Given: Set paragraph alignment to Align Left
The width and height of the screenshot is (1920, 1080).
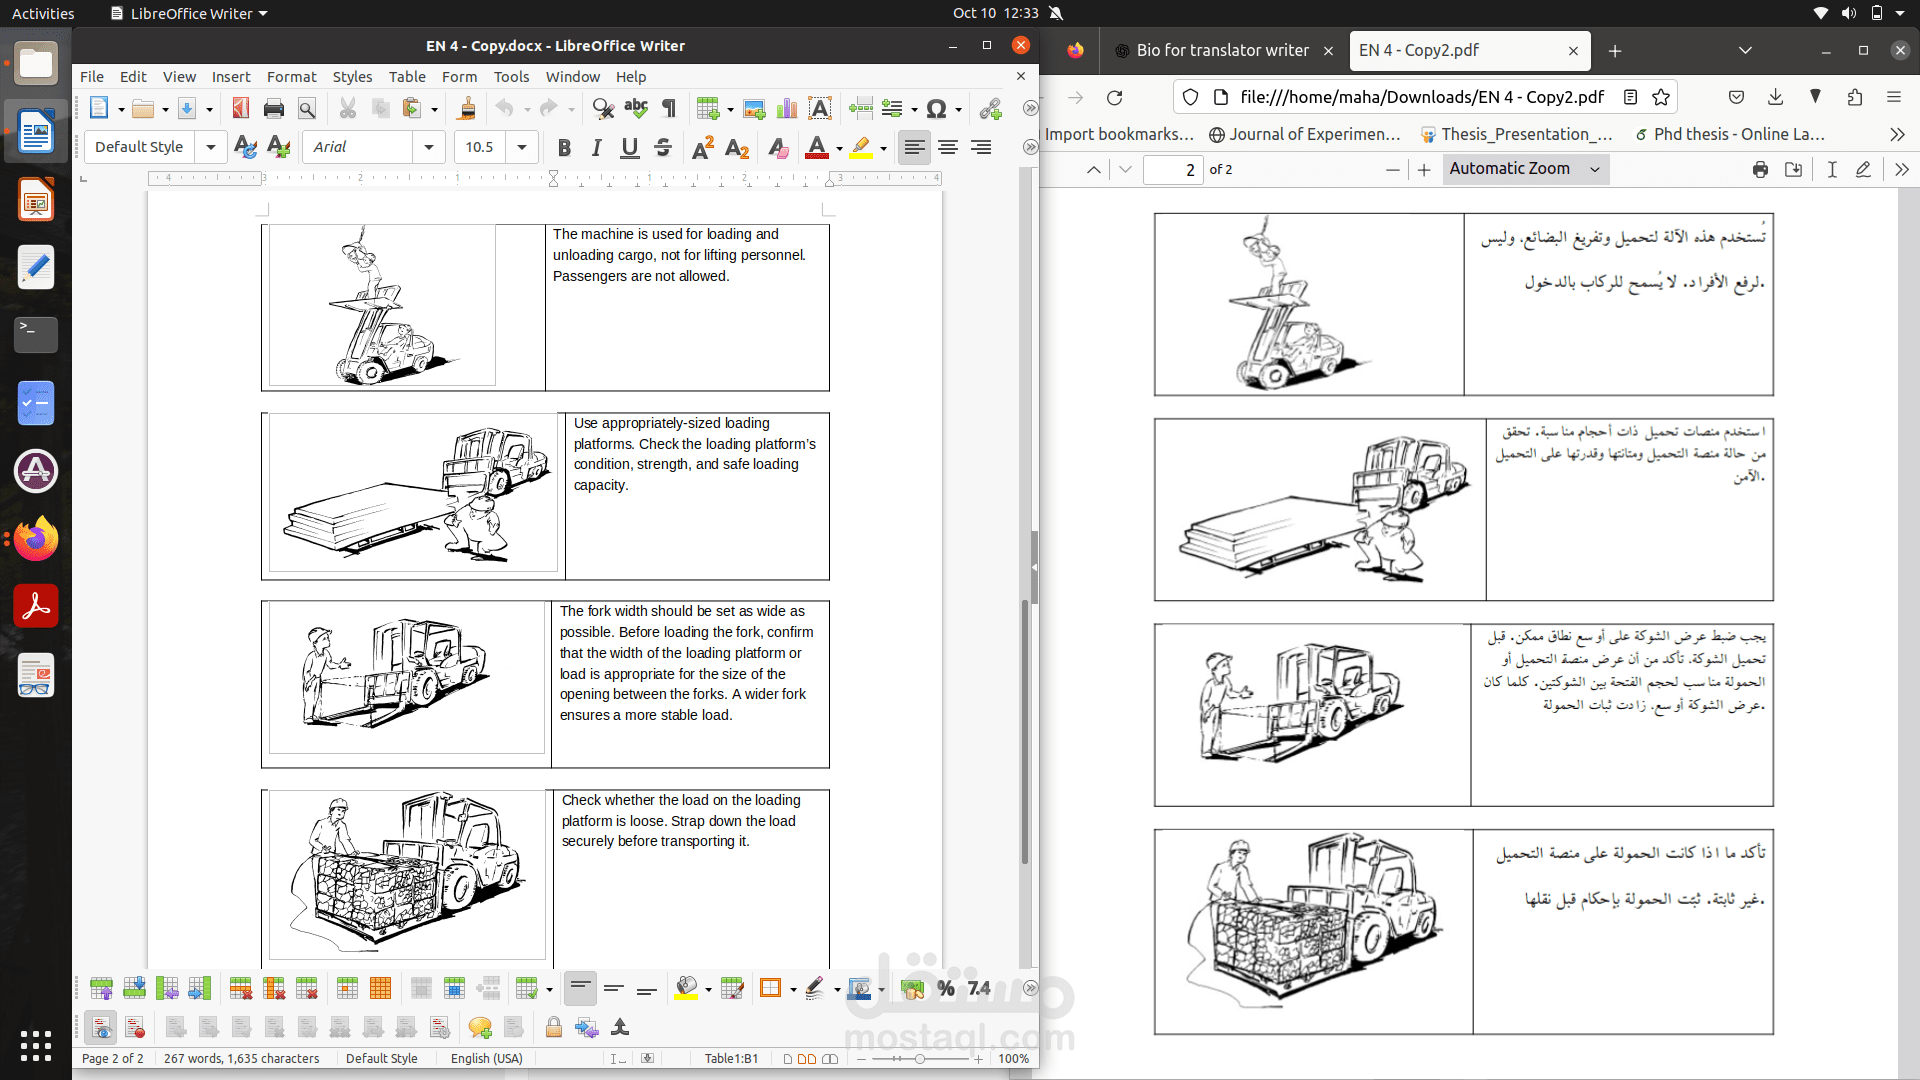Looking at the screenshot, I should pos(914,148).
